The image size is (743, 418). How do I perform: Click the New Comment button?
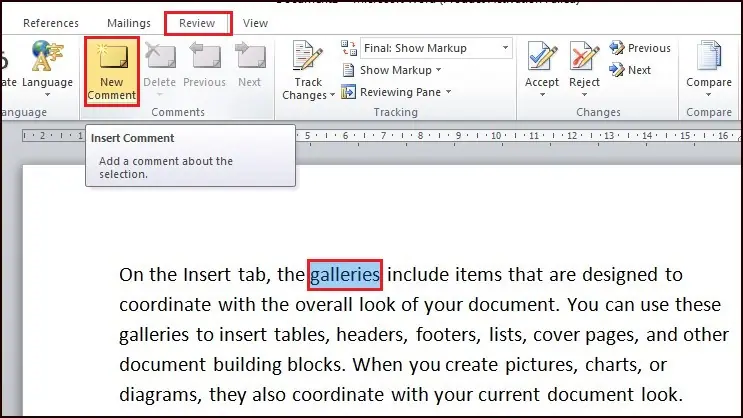point(112,71)
